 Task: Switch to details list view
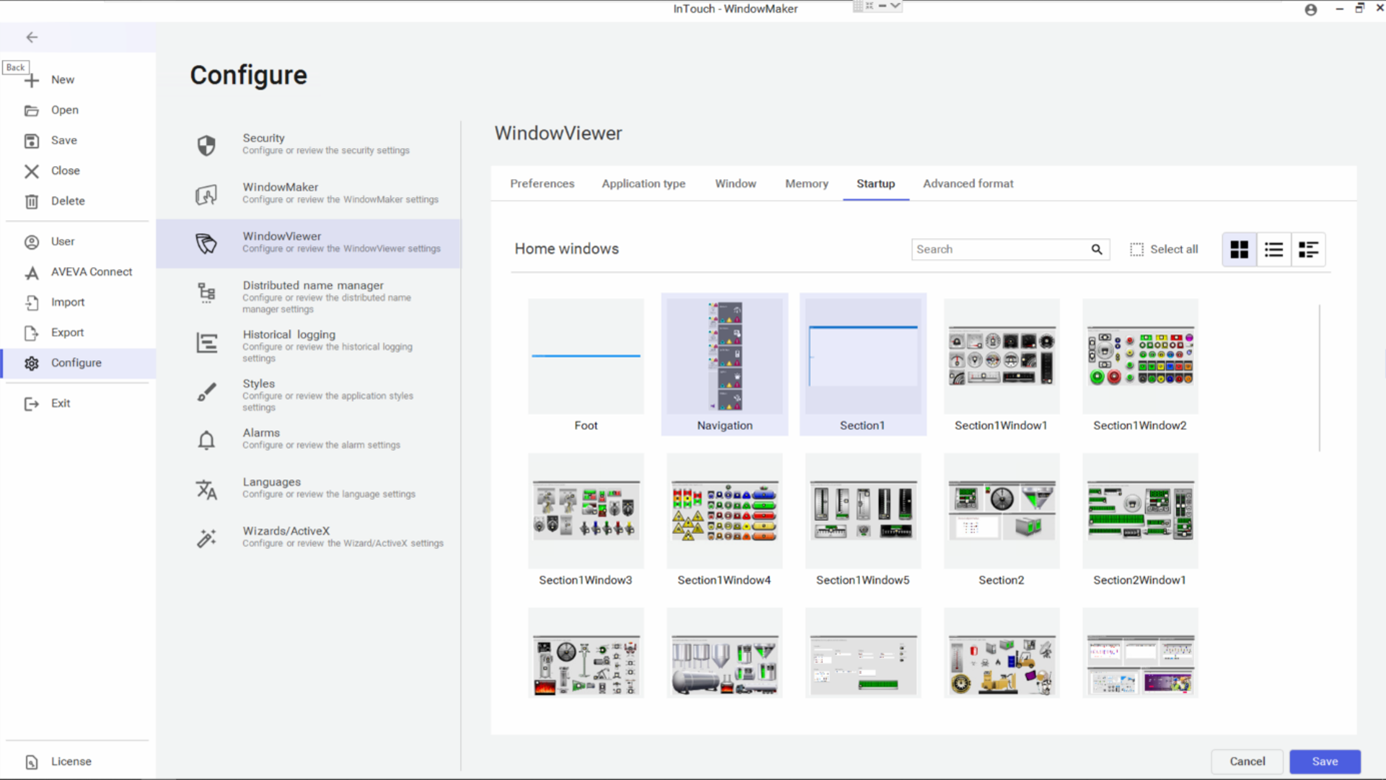click(x=1308, y=249)
